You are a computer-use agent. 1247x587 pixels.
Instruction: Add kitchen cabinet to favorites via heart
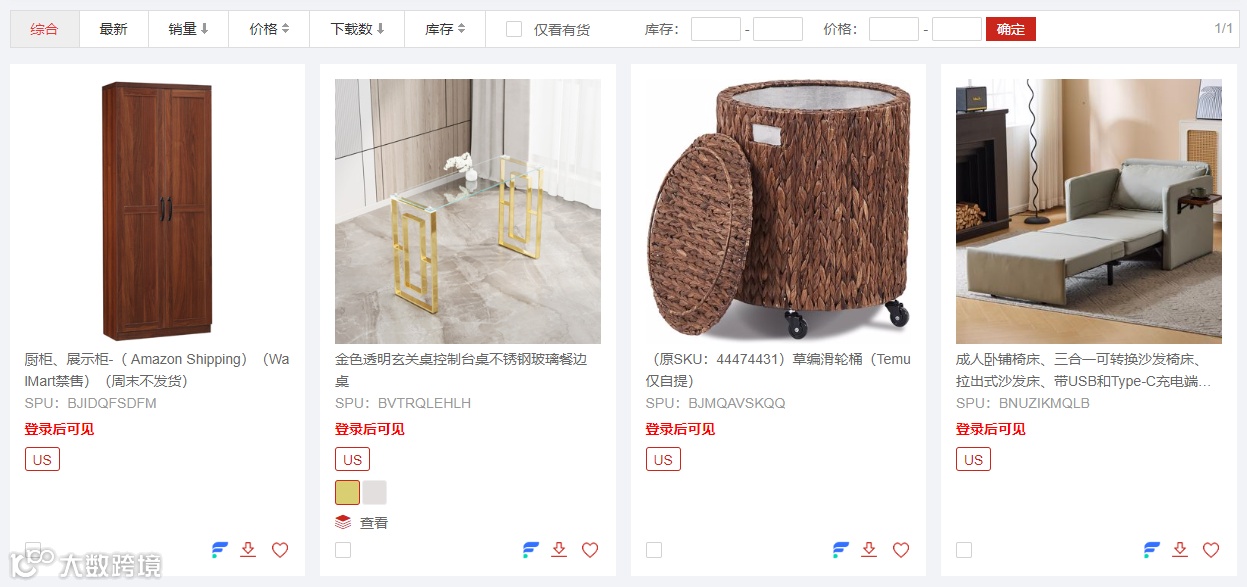click(280, 549)
